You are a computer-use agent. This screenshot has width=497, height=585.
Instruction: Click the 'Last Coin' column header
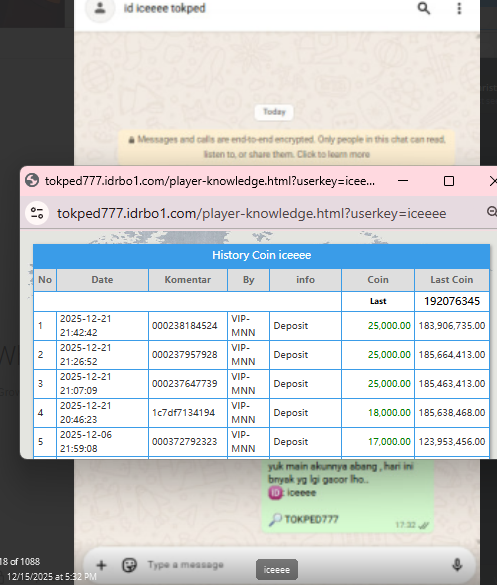tap(452, 280)
